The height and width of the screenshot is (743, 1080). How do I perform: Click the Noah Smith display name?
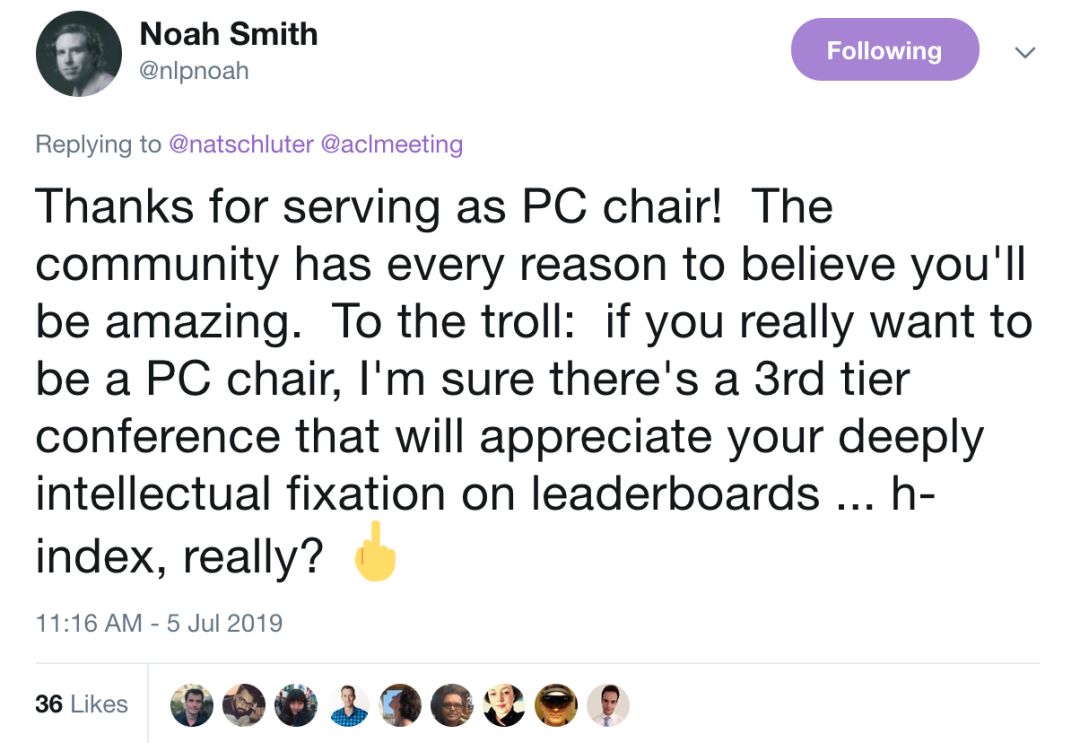(229, 34)
